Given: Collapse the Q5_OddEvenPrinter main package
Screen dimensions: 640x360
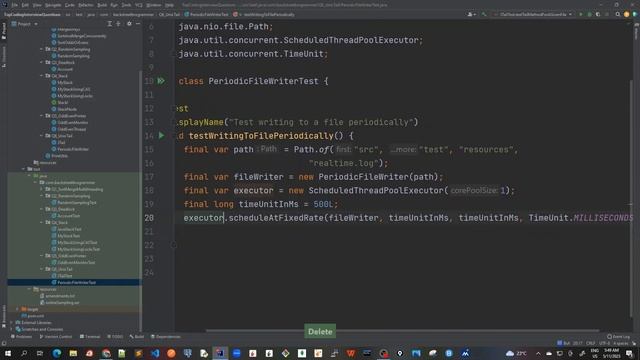Looking at the screenshot, I should [41, 116].
